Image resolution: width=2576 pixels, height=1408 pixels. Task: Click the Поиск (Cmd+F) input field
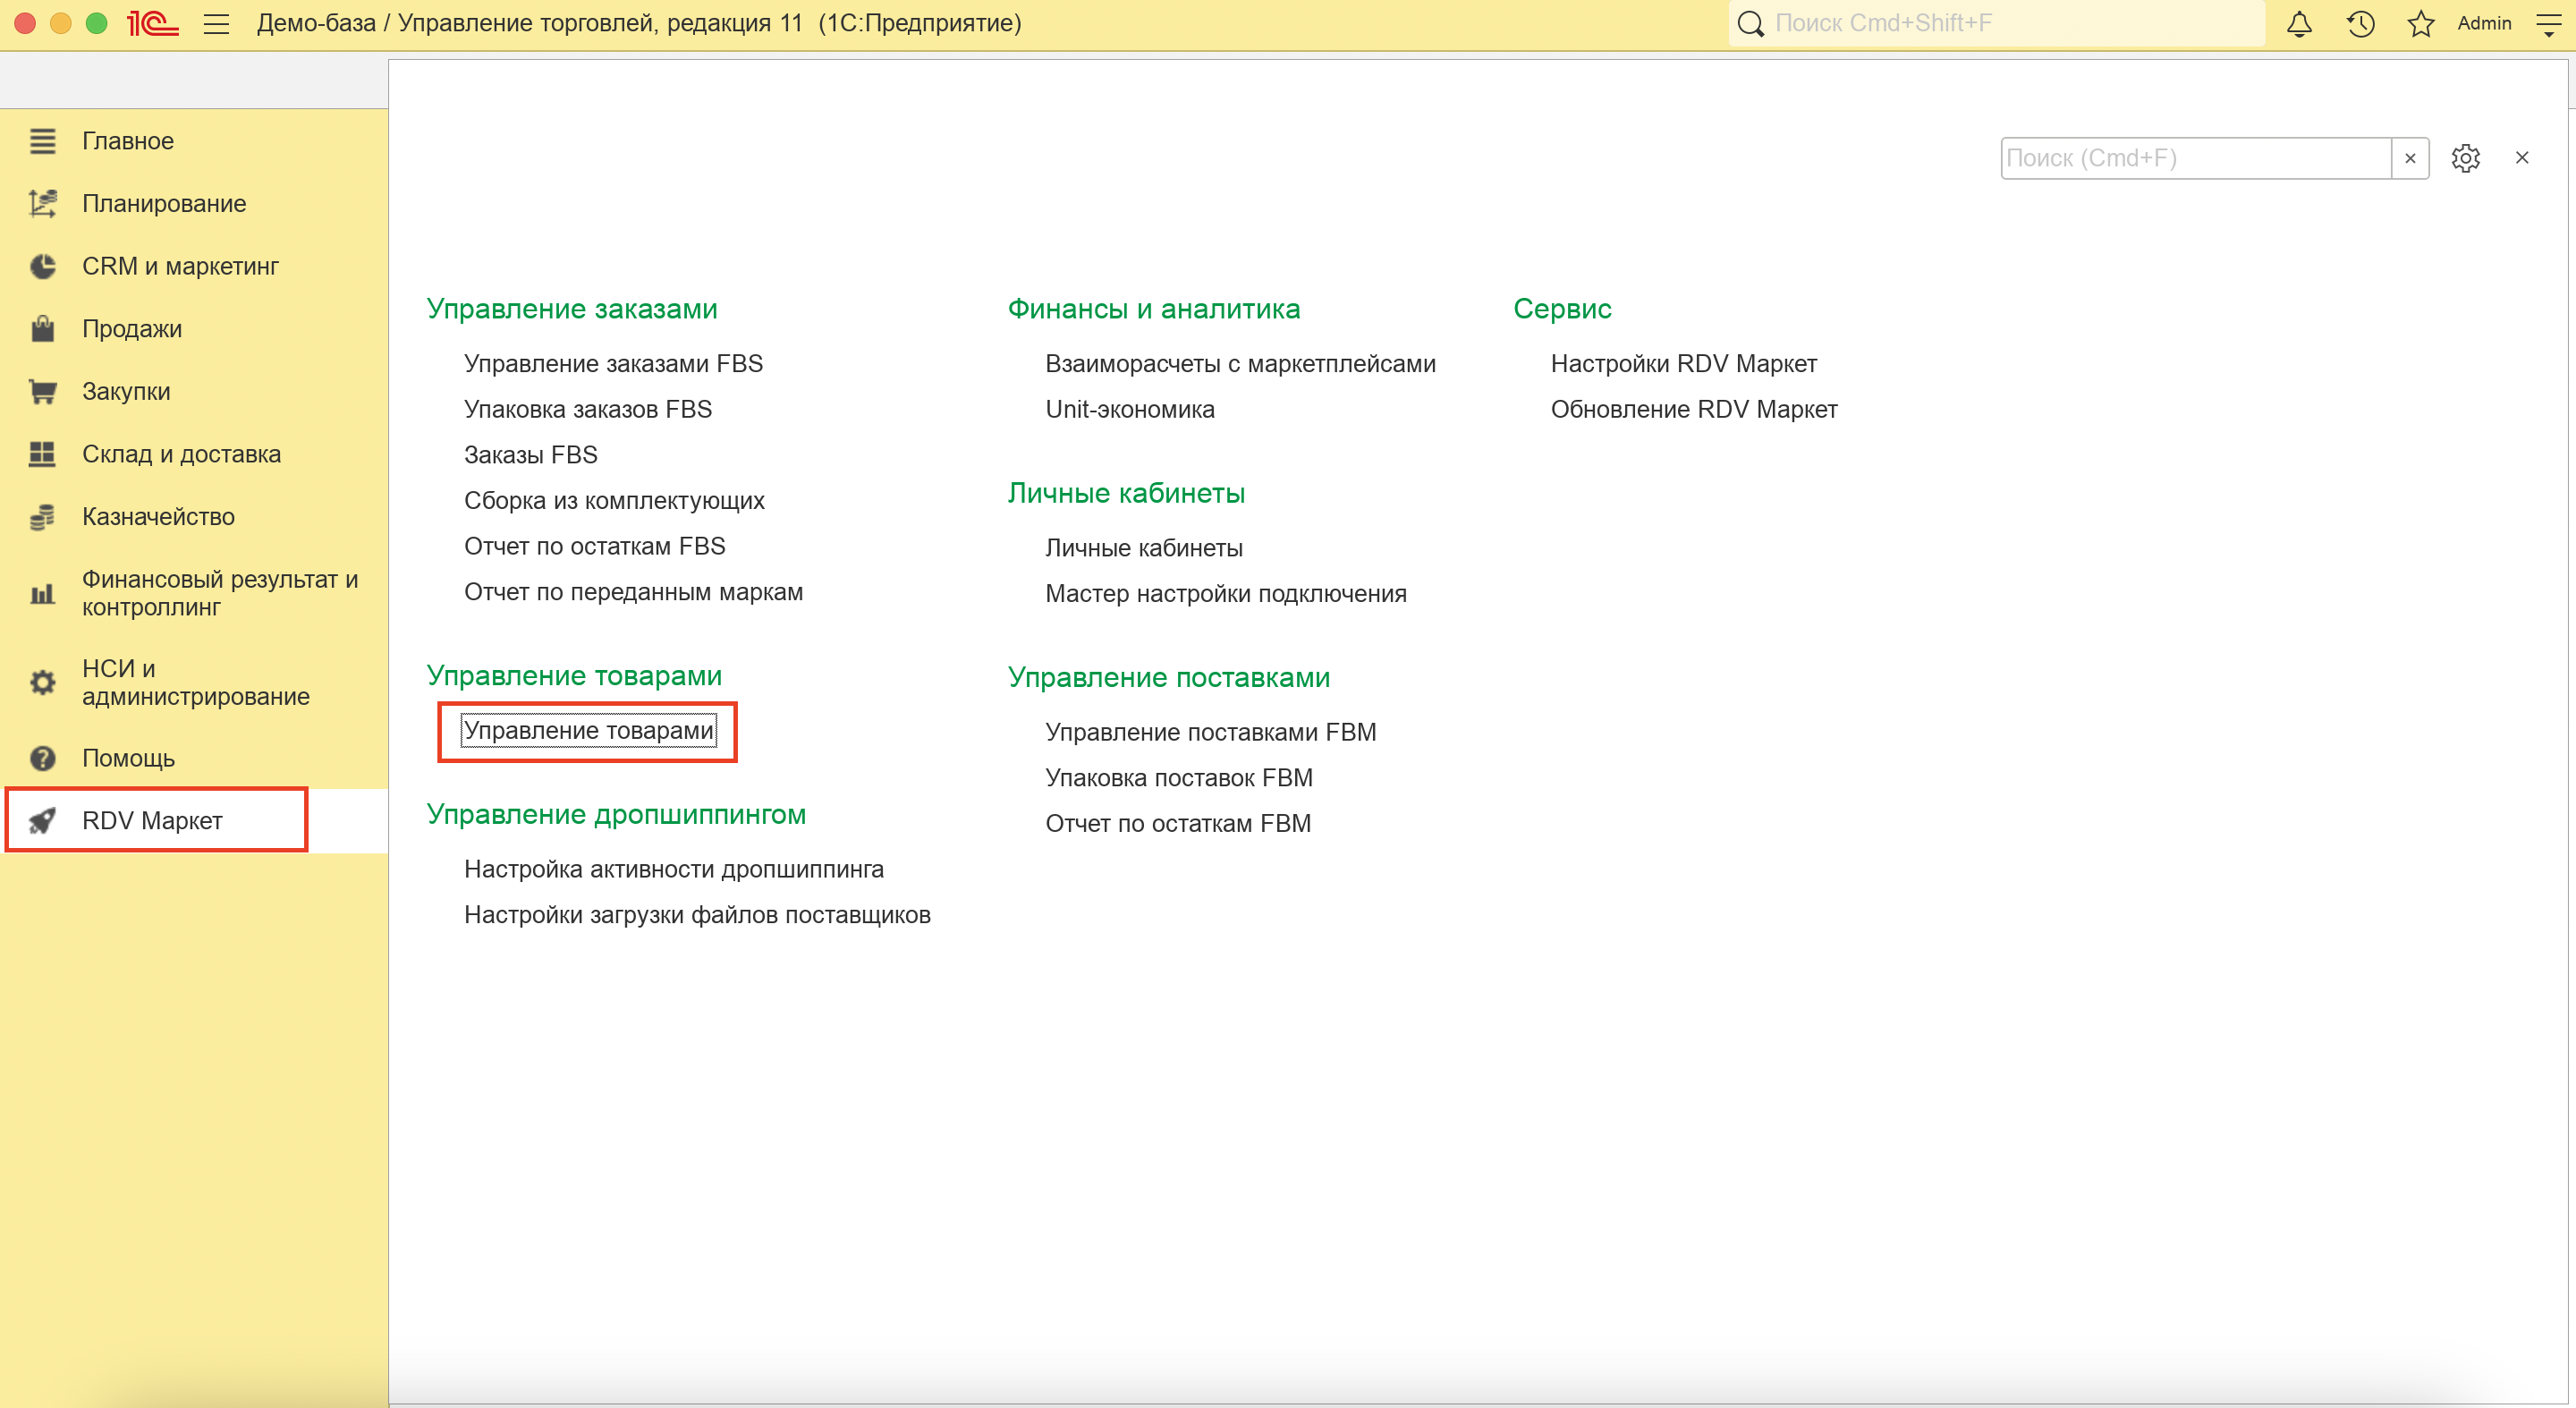tap(2194, 158)
